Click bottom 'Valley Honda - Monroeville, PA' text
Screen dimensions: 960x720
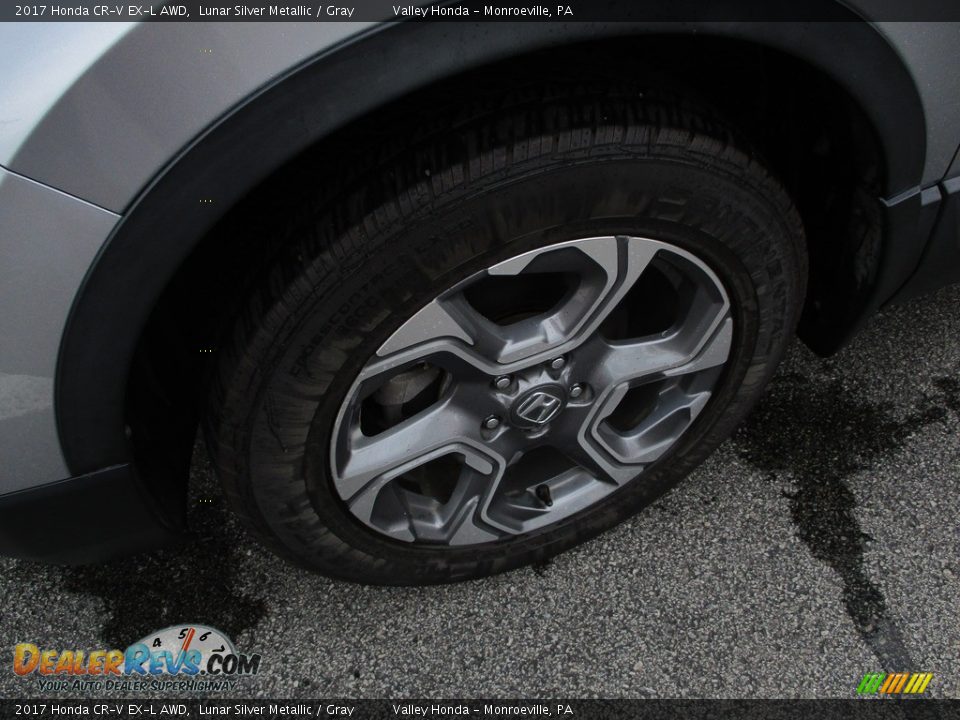482,710
